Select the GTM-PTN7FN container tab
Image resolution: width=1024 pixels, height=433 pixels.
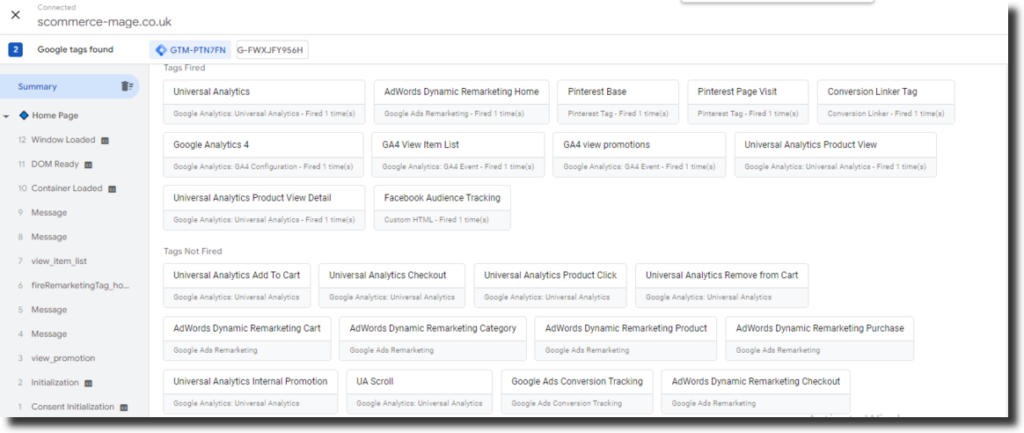[x=190, y=50]
